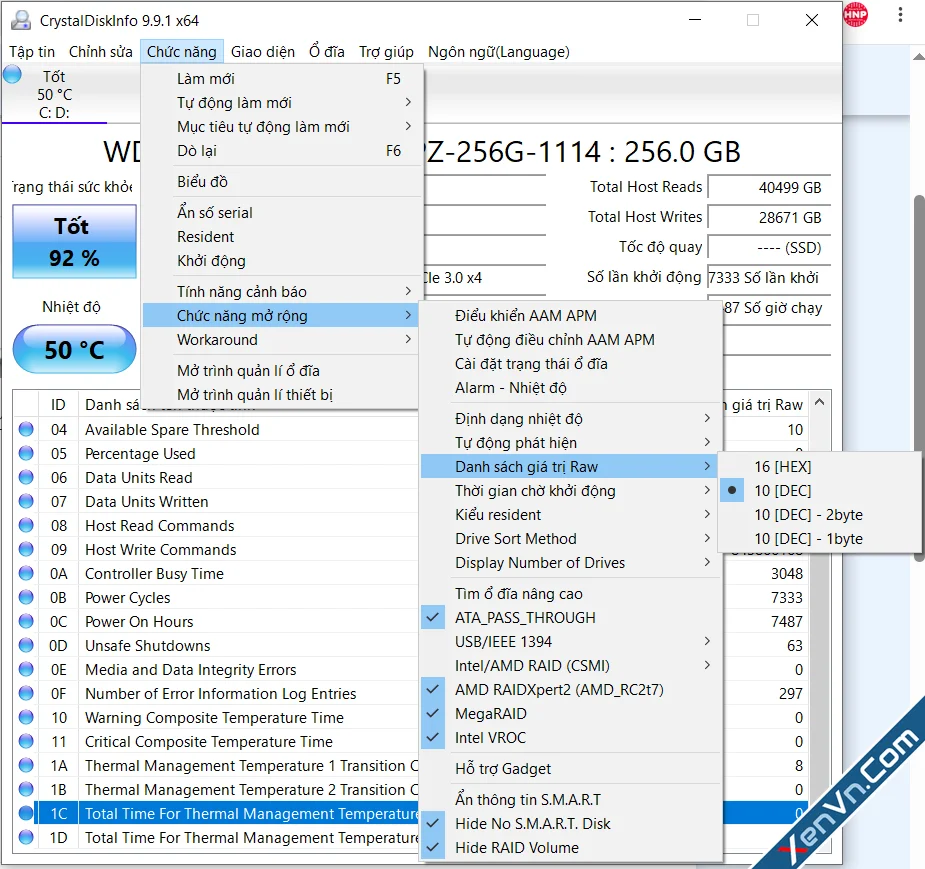The image size is (925, 869).
Task: Expand Tính năng cảnh báo submenu
Action: (x=282, y=291)
